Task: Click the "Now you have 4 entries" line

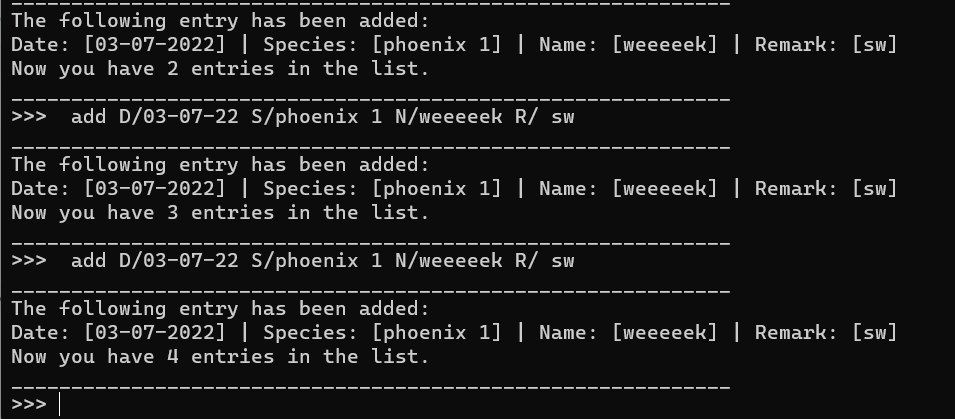Action: click(220, 356)
